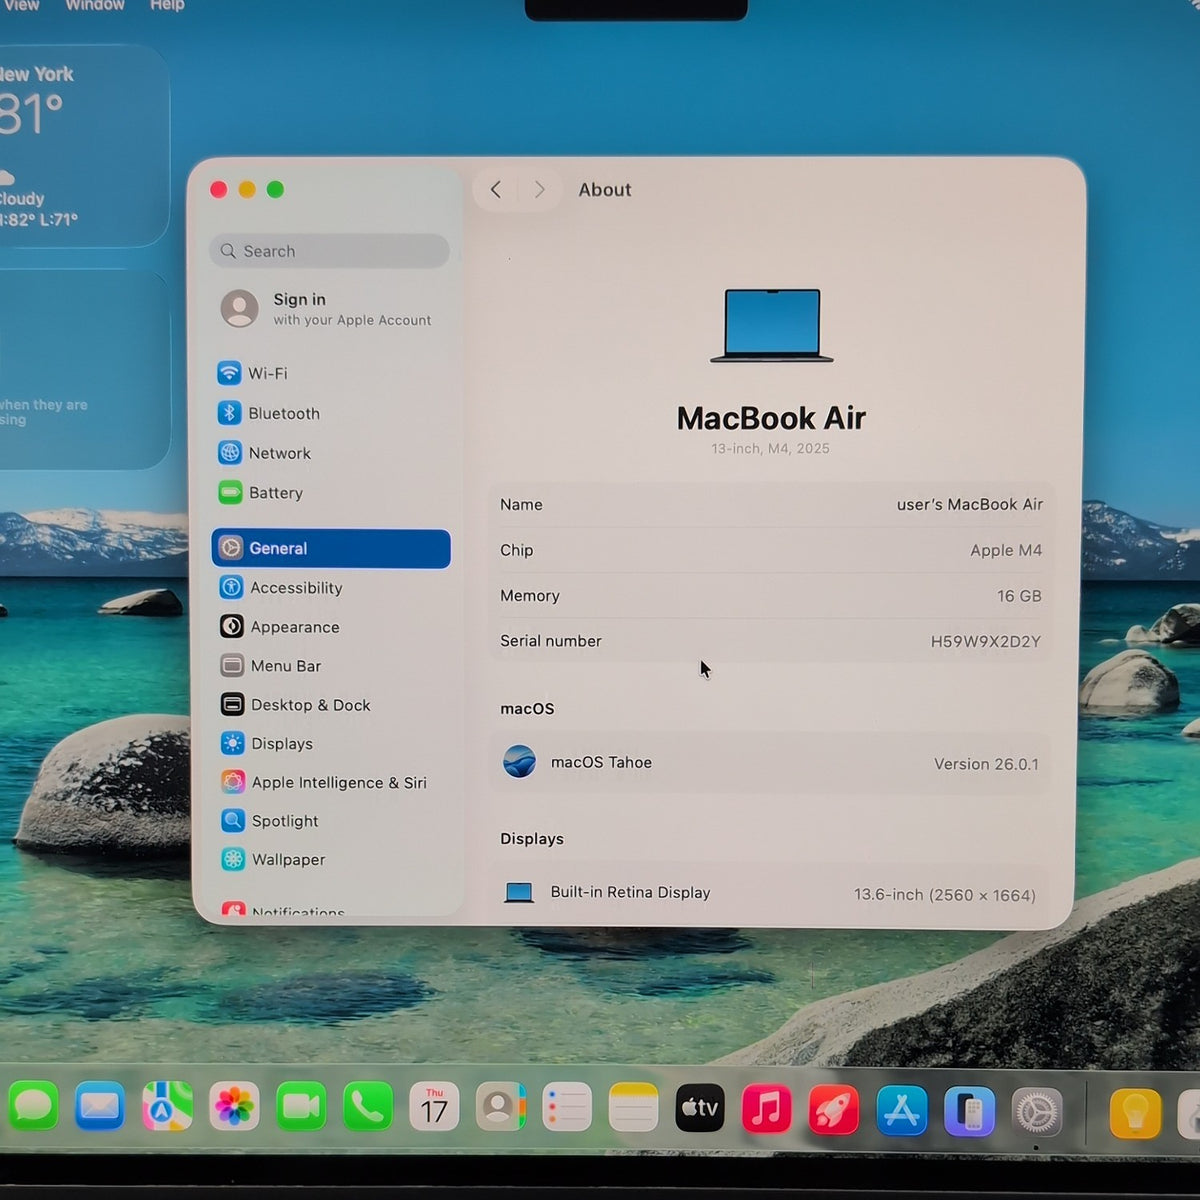The image size is (1200, 1200).
Task: Click the "macOS" section label
Action: [x=527, y=708]
